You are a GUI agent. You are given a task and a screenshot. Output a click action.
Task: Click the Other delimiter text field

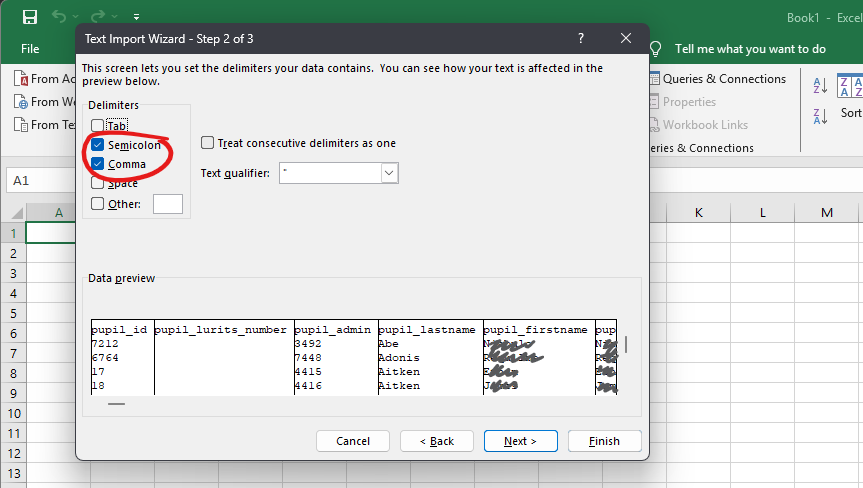(x=167, y=204)
